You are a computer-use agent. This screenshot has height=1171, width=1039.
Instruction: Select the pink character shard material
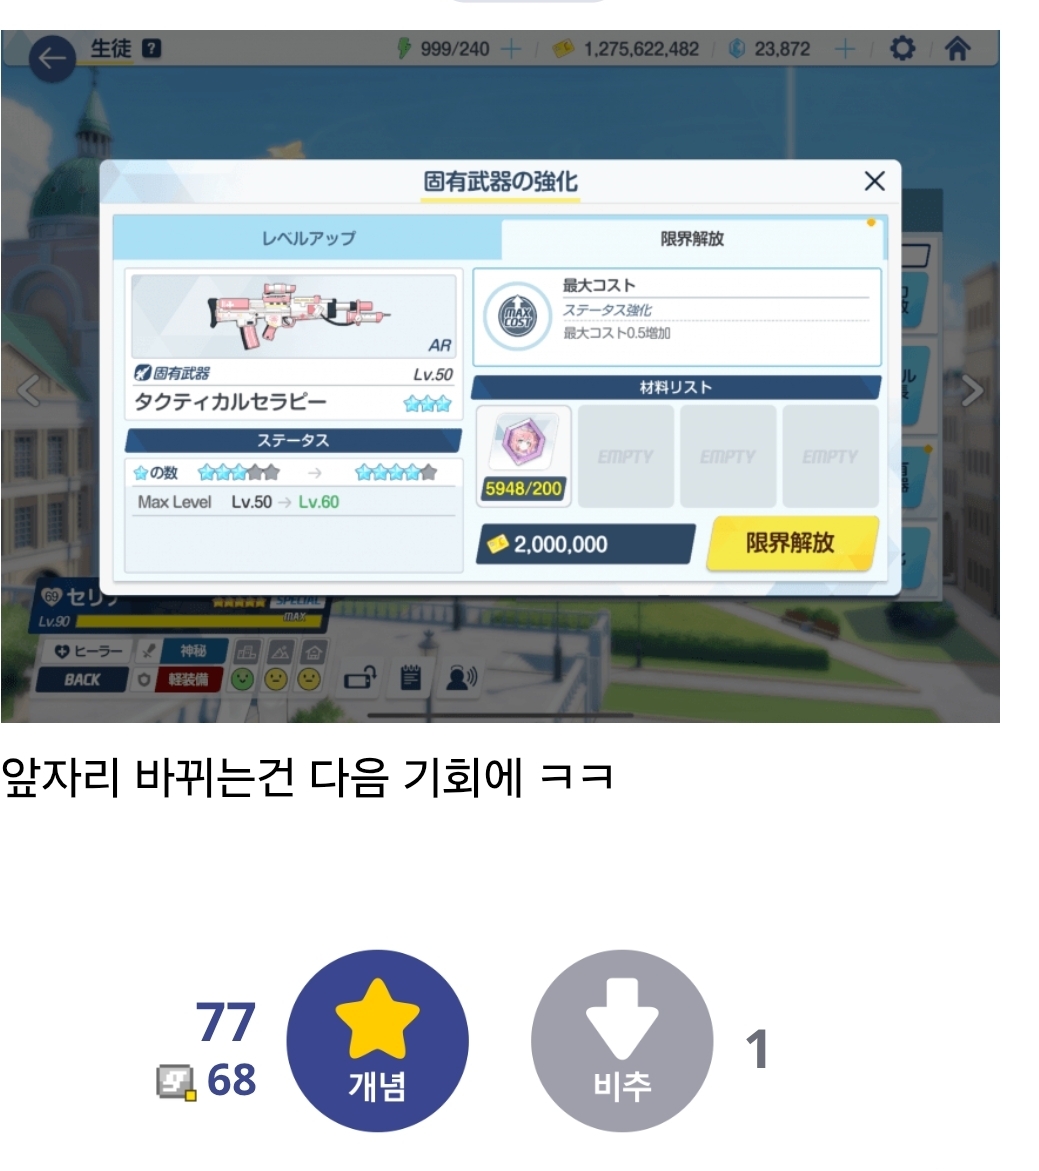pyautogui.click(x=524, y=456)
